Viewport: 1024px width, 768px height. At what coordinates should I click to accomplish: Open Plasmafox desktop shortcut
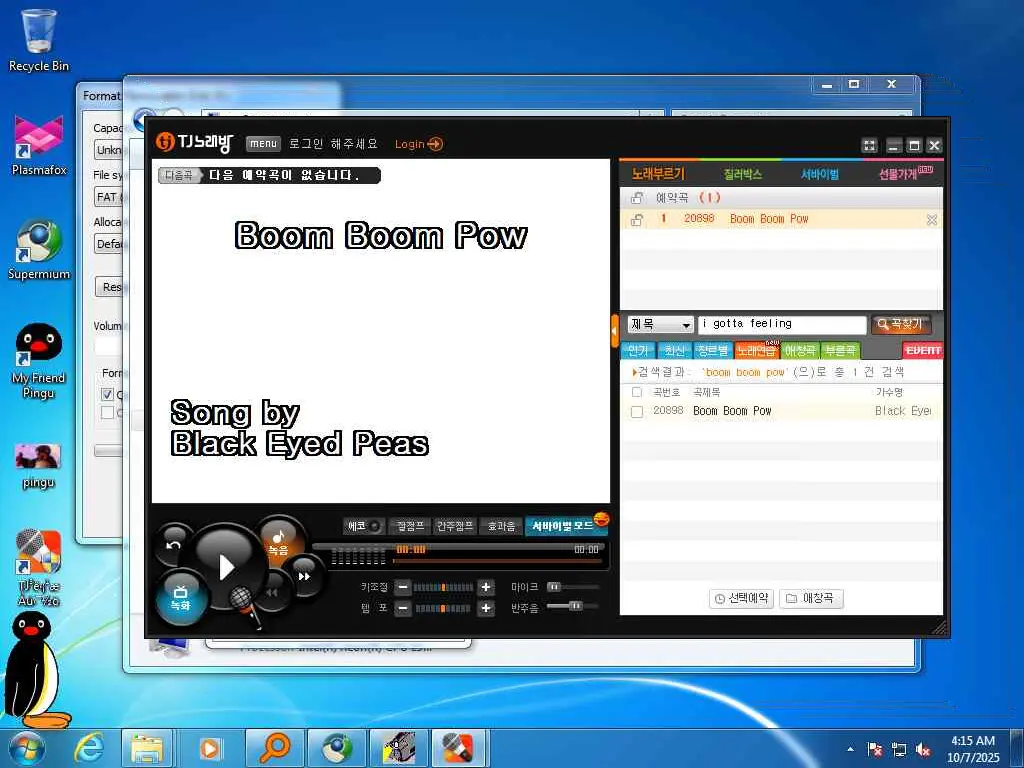[39, 145]
